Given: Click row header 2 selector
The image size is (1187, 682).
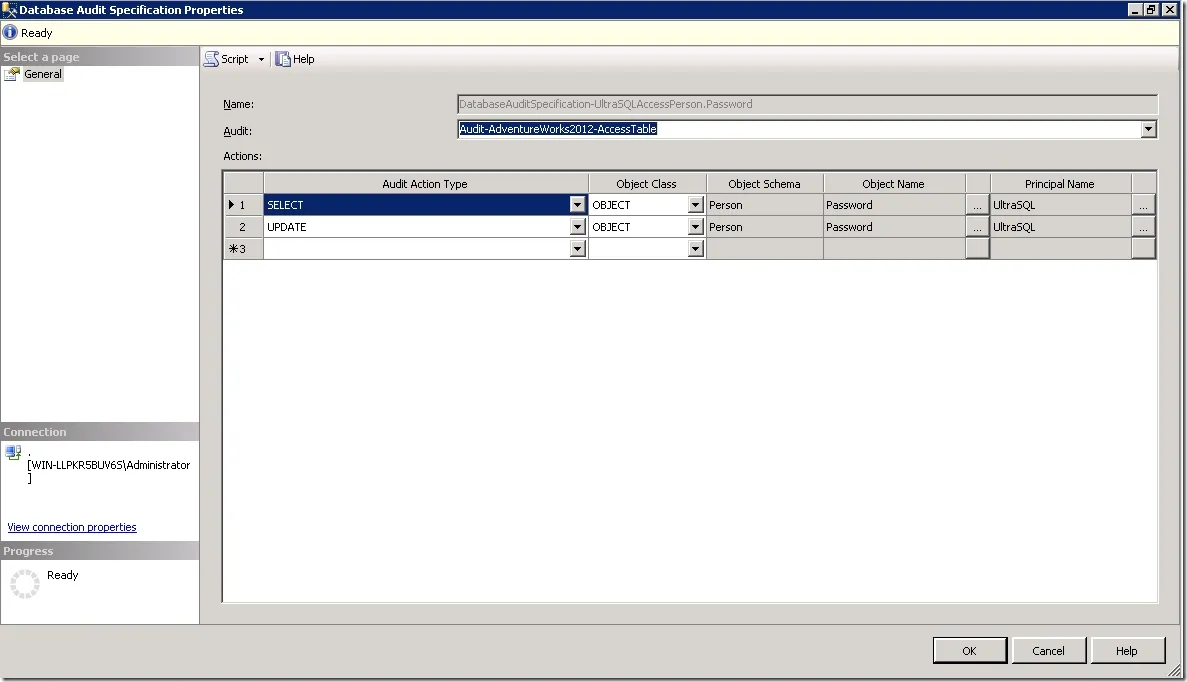Looking at the screenshot, I should 243,227.
